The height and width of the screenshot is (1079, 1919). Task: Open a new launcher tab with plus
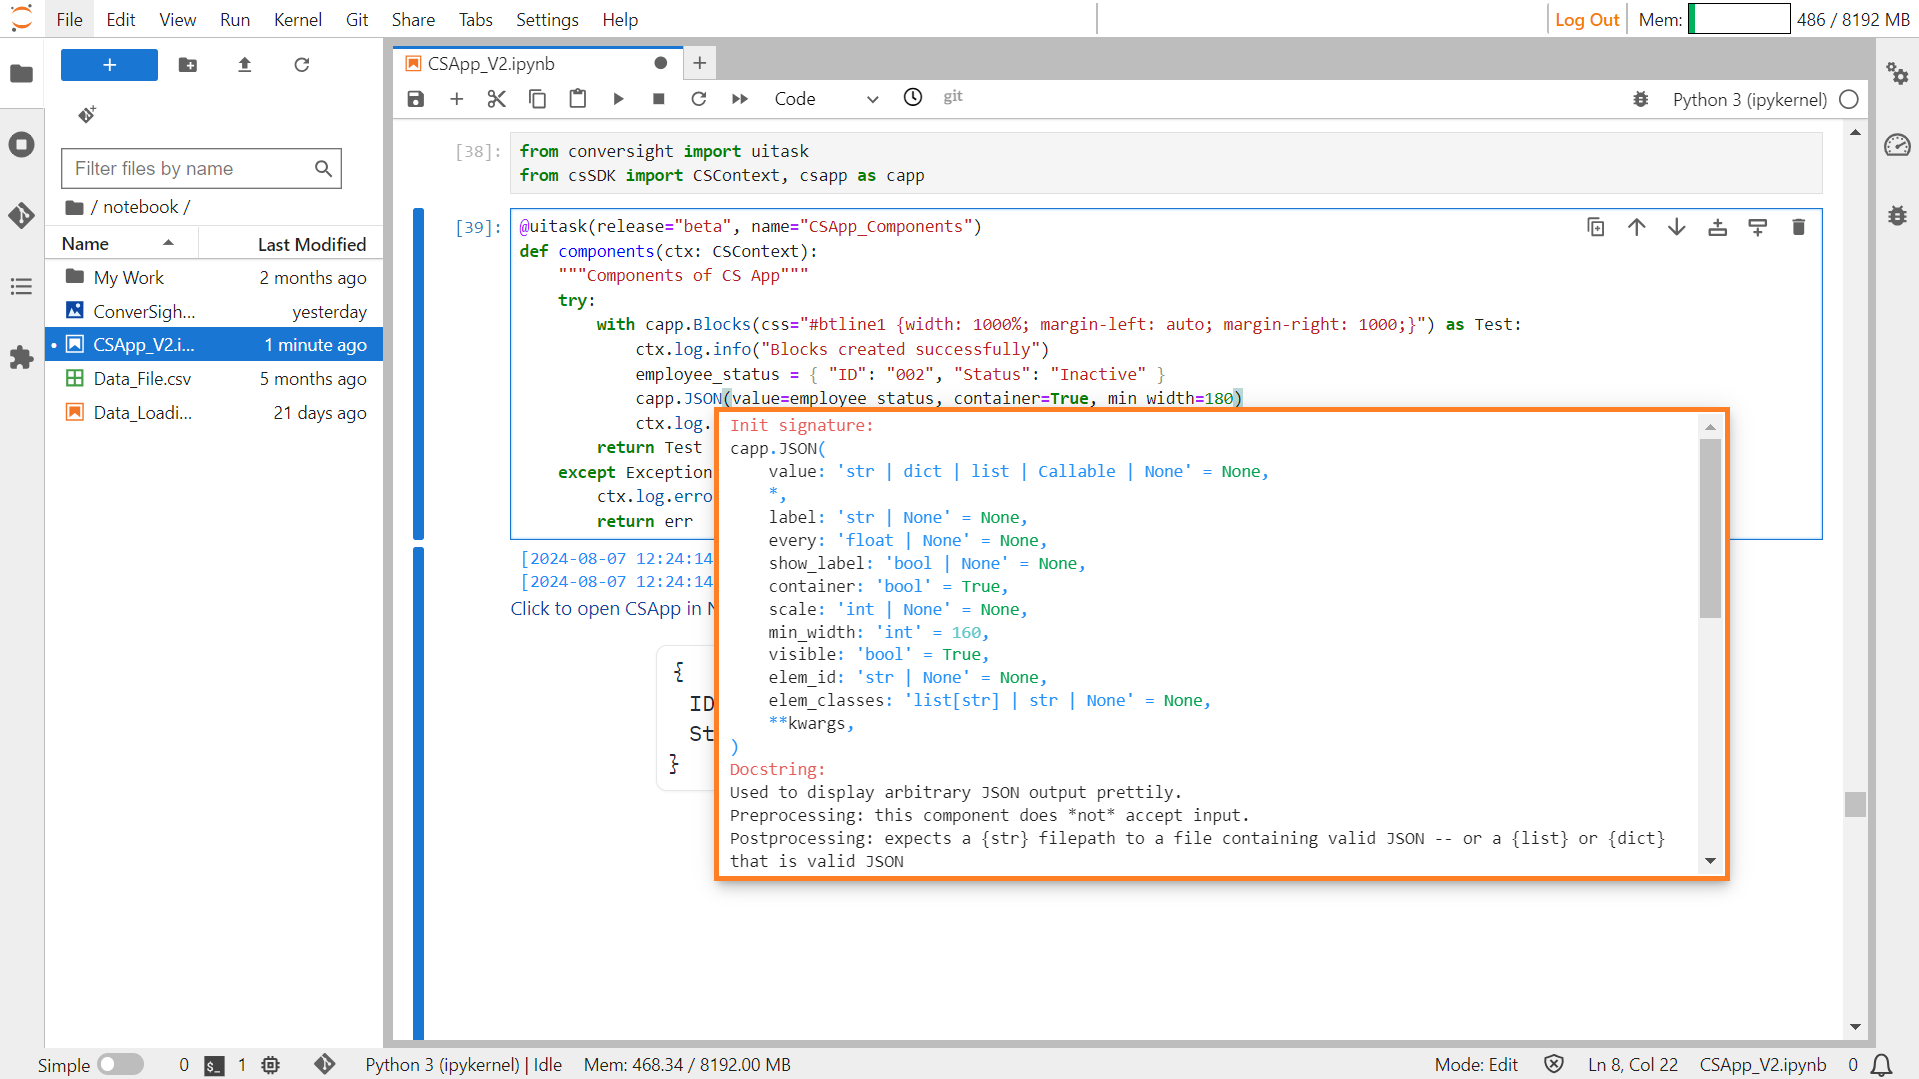tap(700, 63)
